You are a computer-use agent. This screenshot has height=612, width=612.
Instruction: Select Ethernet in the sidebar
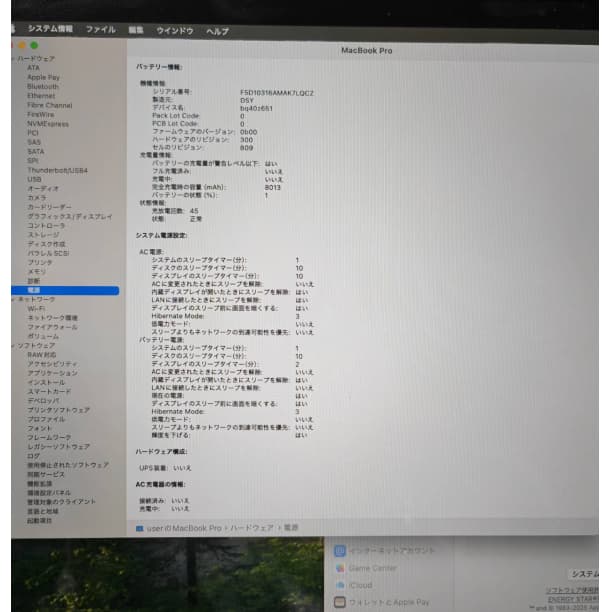tap(41, 96)
